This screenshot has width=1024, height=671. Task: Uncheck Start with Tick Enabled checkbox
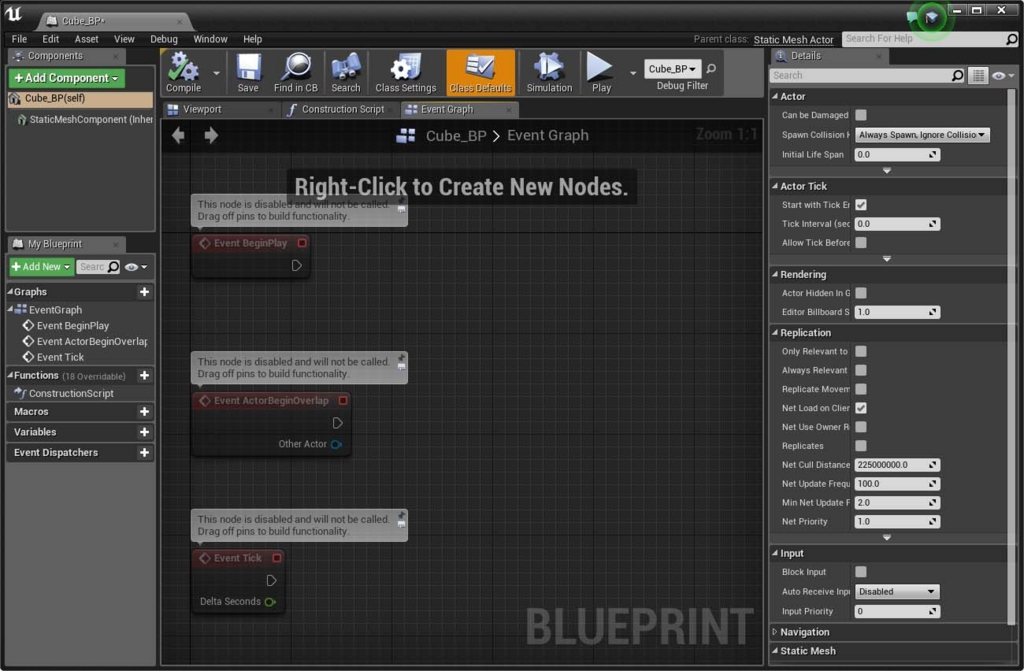tap(861, 205)
